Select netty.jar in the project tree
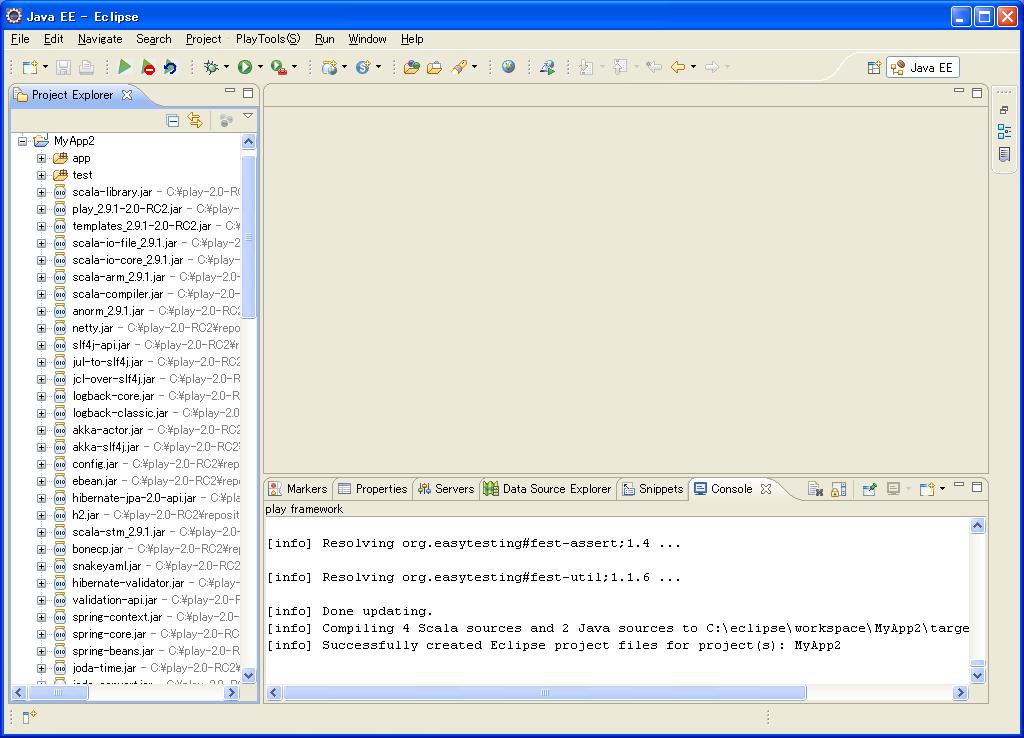 [93, 328]
